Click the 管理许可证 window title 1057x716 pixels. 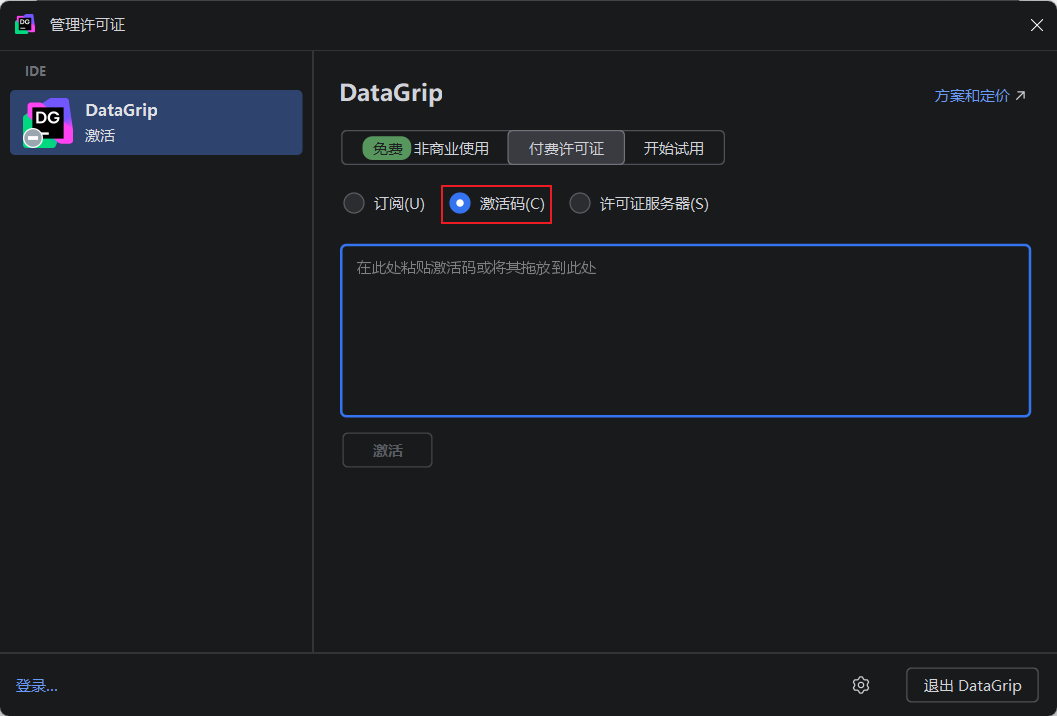[88, 25]
